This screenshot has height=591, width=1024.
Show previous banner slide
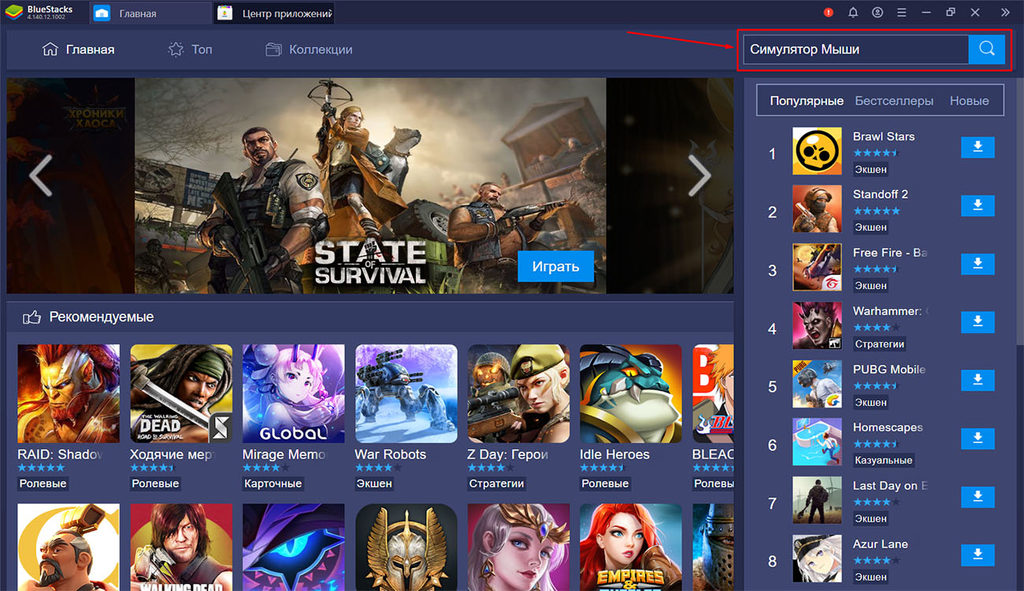point(40,175)
